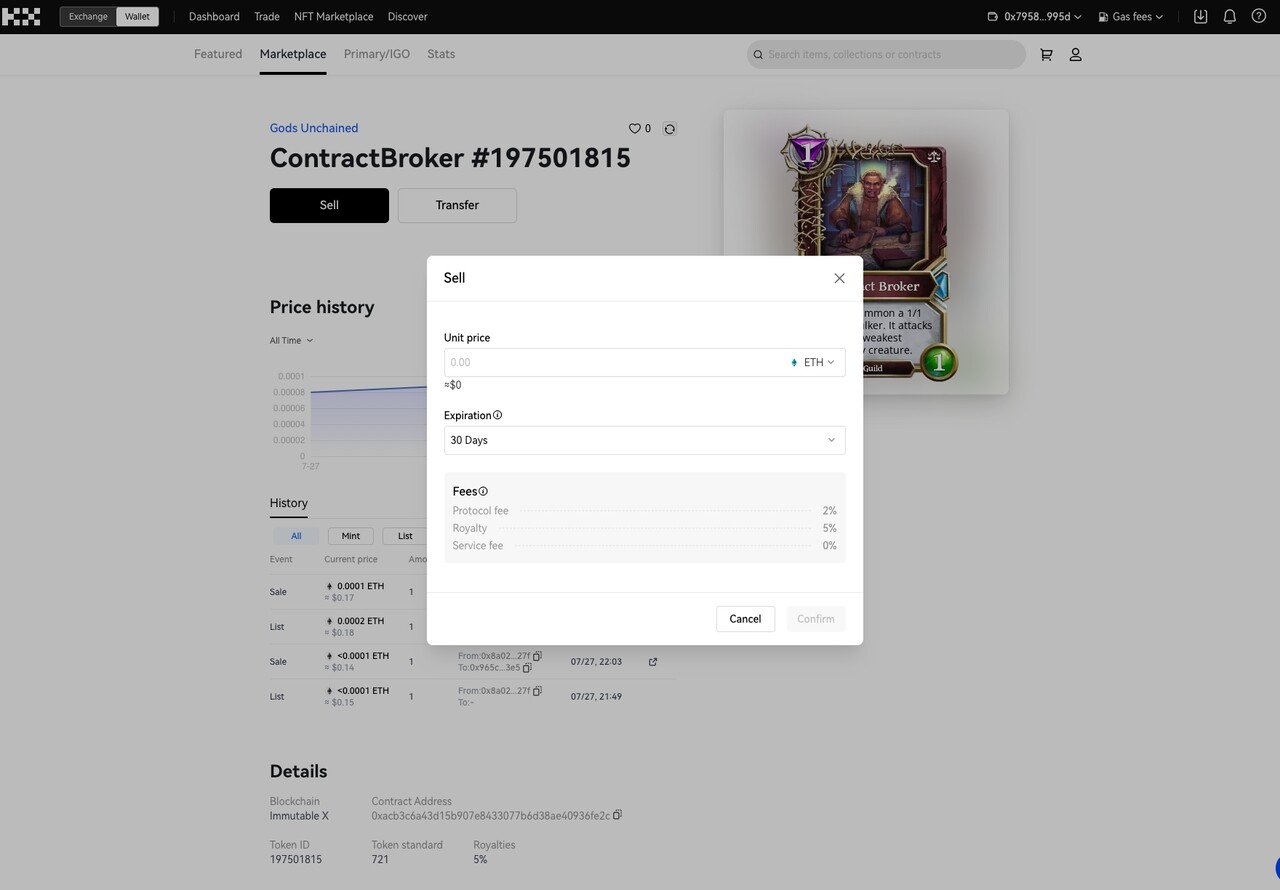The width and height of the screenshot is (1280, 890).
Task: Click the info icon beside Expiration
Action: click(498, 415)
